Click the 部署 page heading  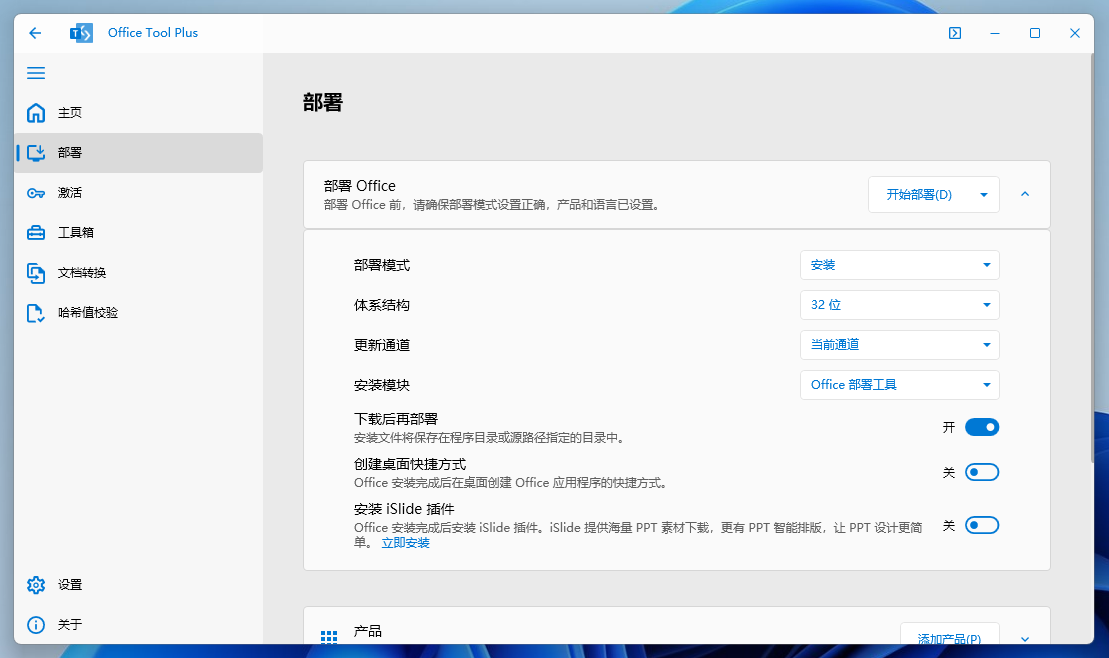[323, 103]
